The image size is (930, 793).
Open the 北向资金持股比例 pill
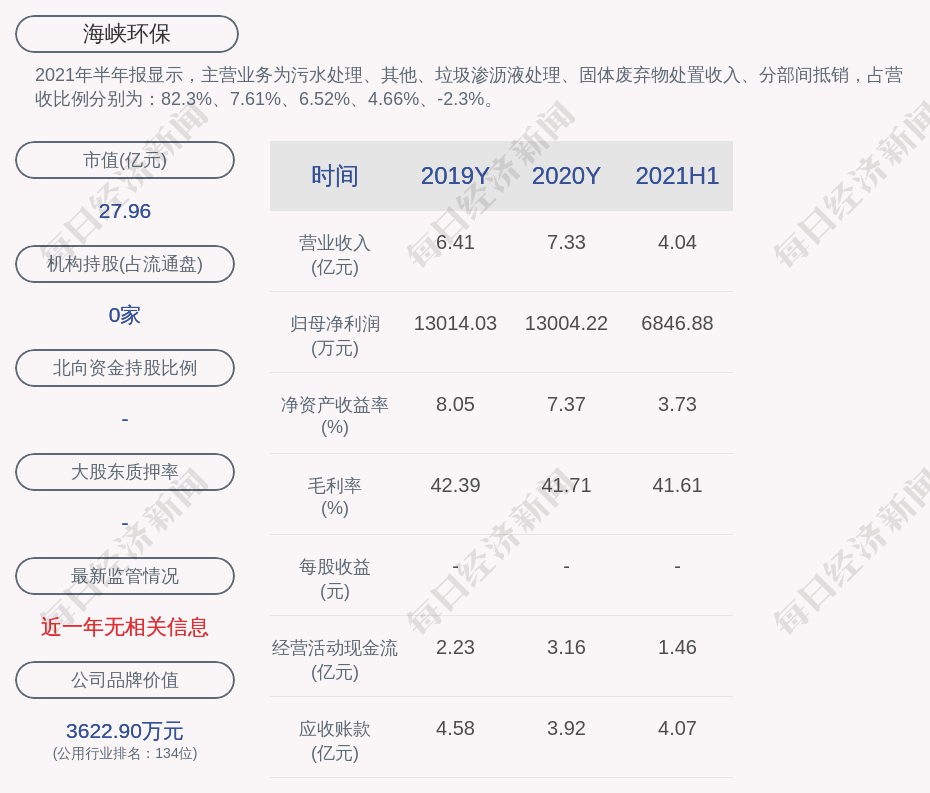[x=125, y=368]
